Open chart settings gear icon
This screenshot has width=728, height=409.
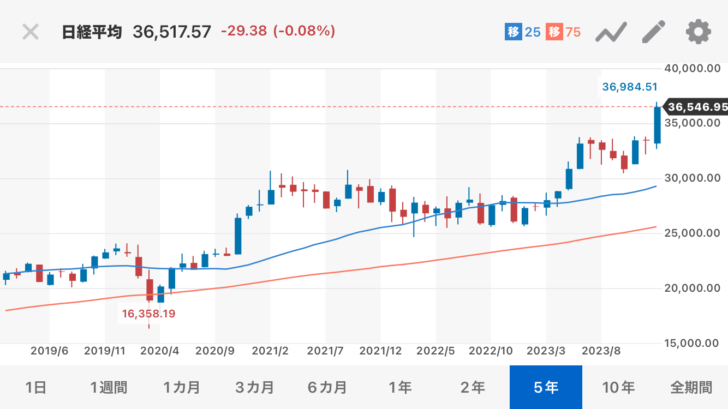pos(697,32)
